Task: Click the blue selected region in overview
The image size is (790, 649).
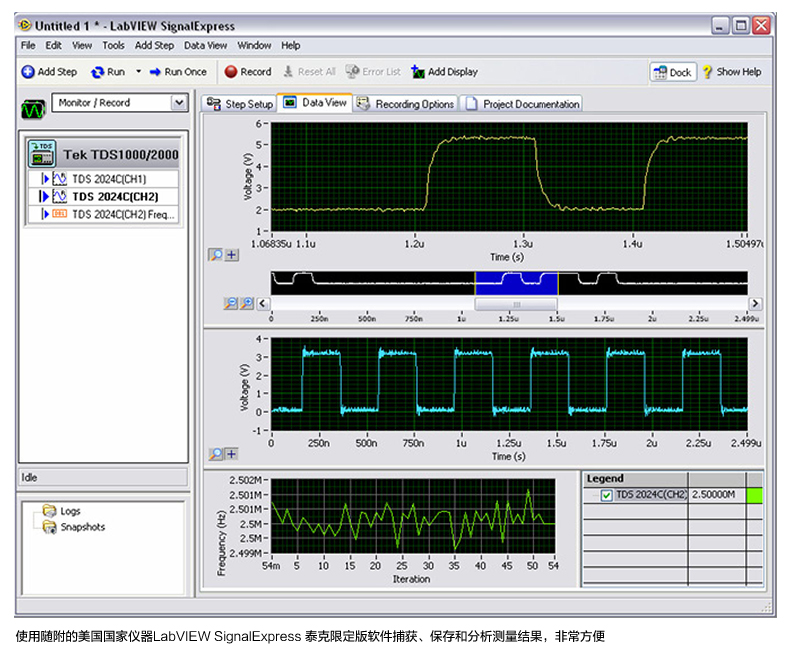Action: pos(516,283)
